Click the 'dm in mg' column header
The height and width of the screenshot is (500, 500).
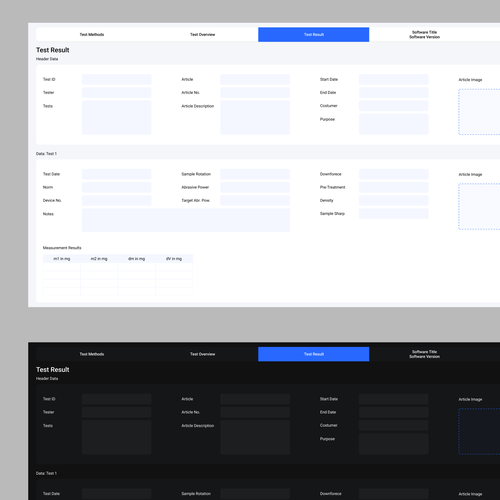click(137, 259)
